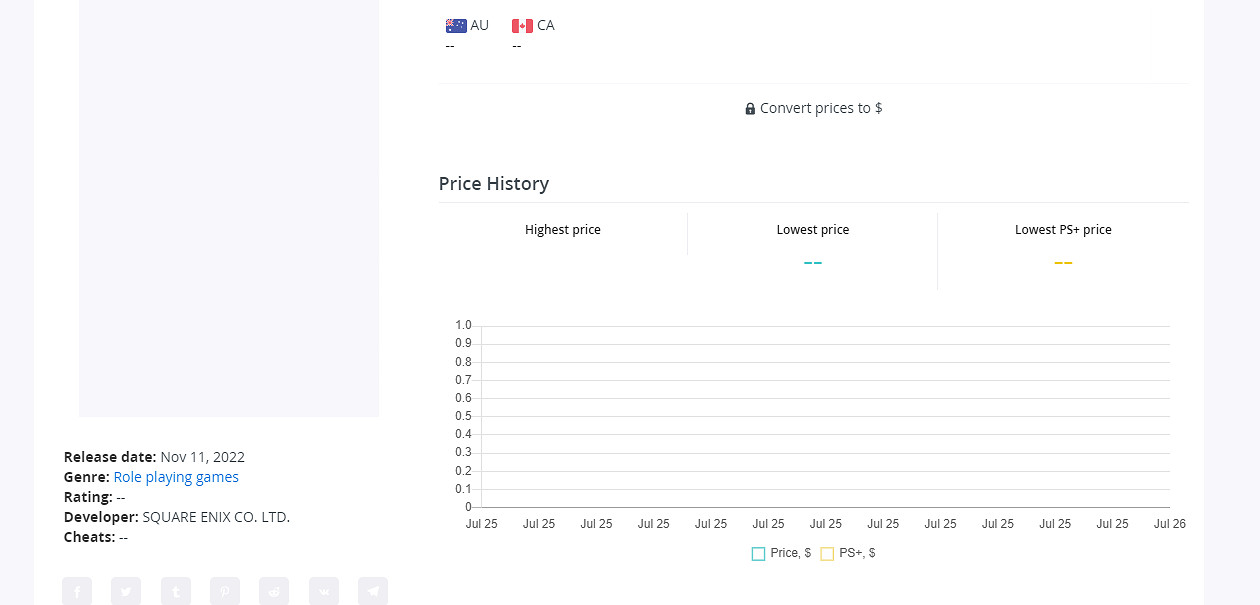
Task: Open the Role playing games genre link
Action: tap(176, 477)
